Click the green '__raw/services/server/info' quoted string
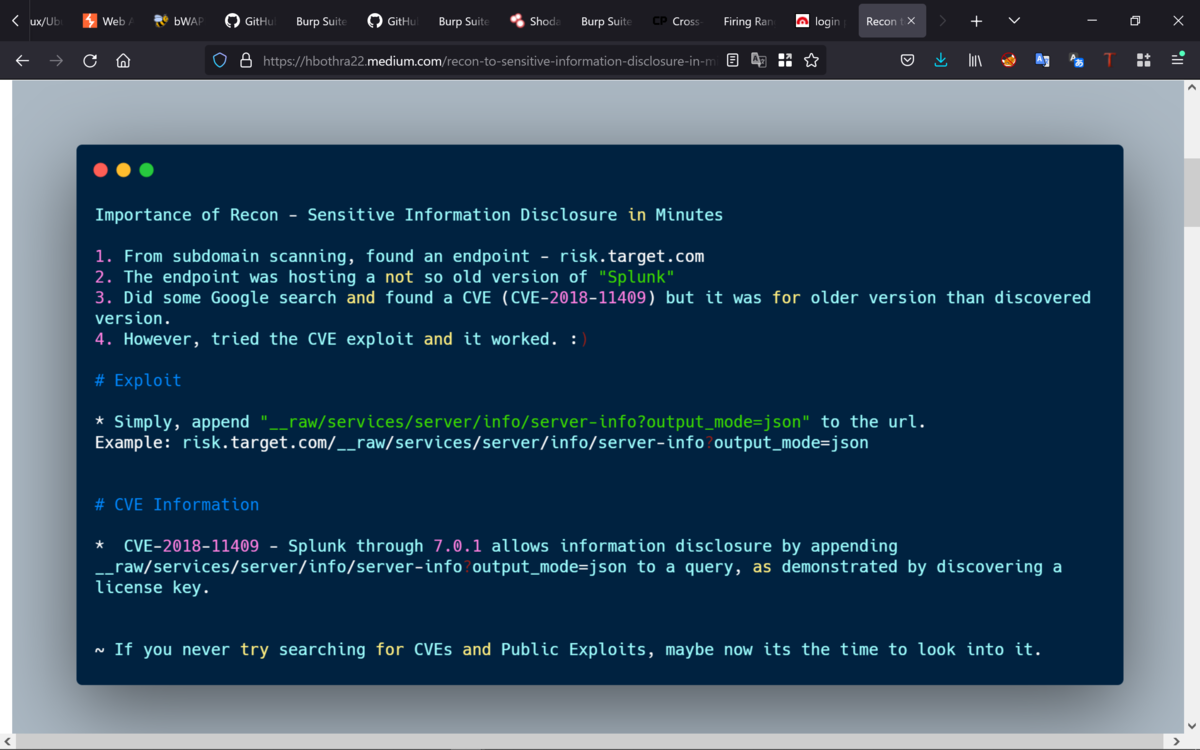 point(535,422)
